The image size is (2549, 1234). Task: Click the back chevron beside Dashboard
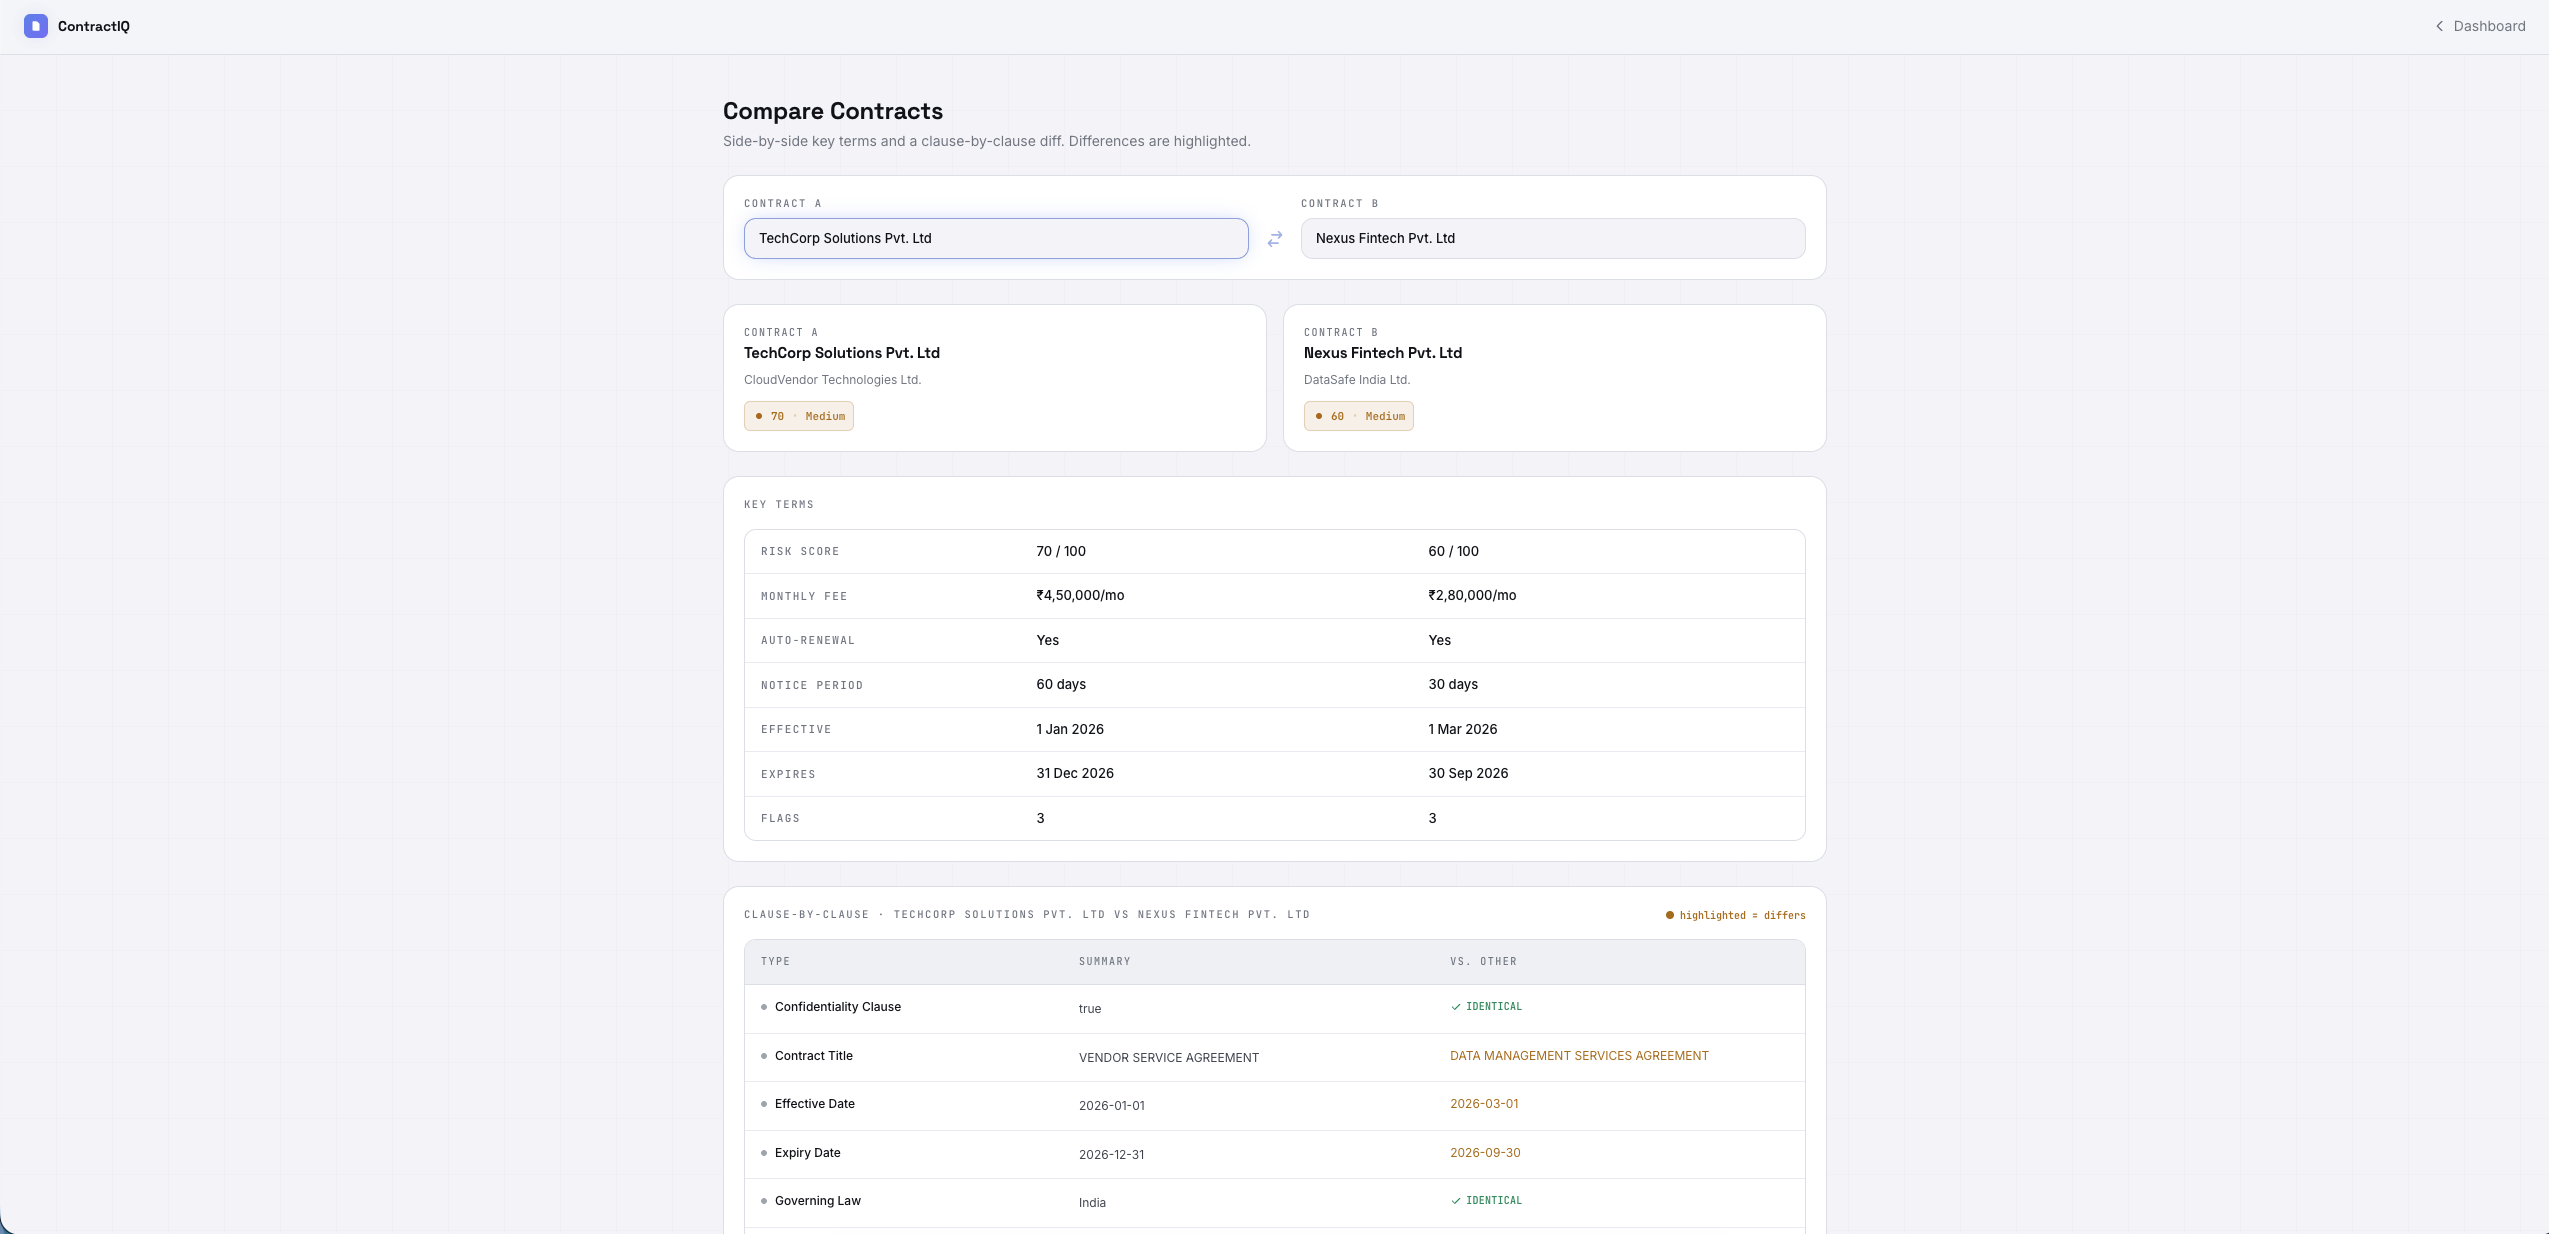pos(2440,26)
